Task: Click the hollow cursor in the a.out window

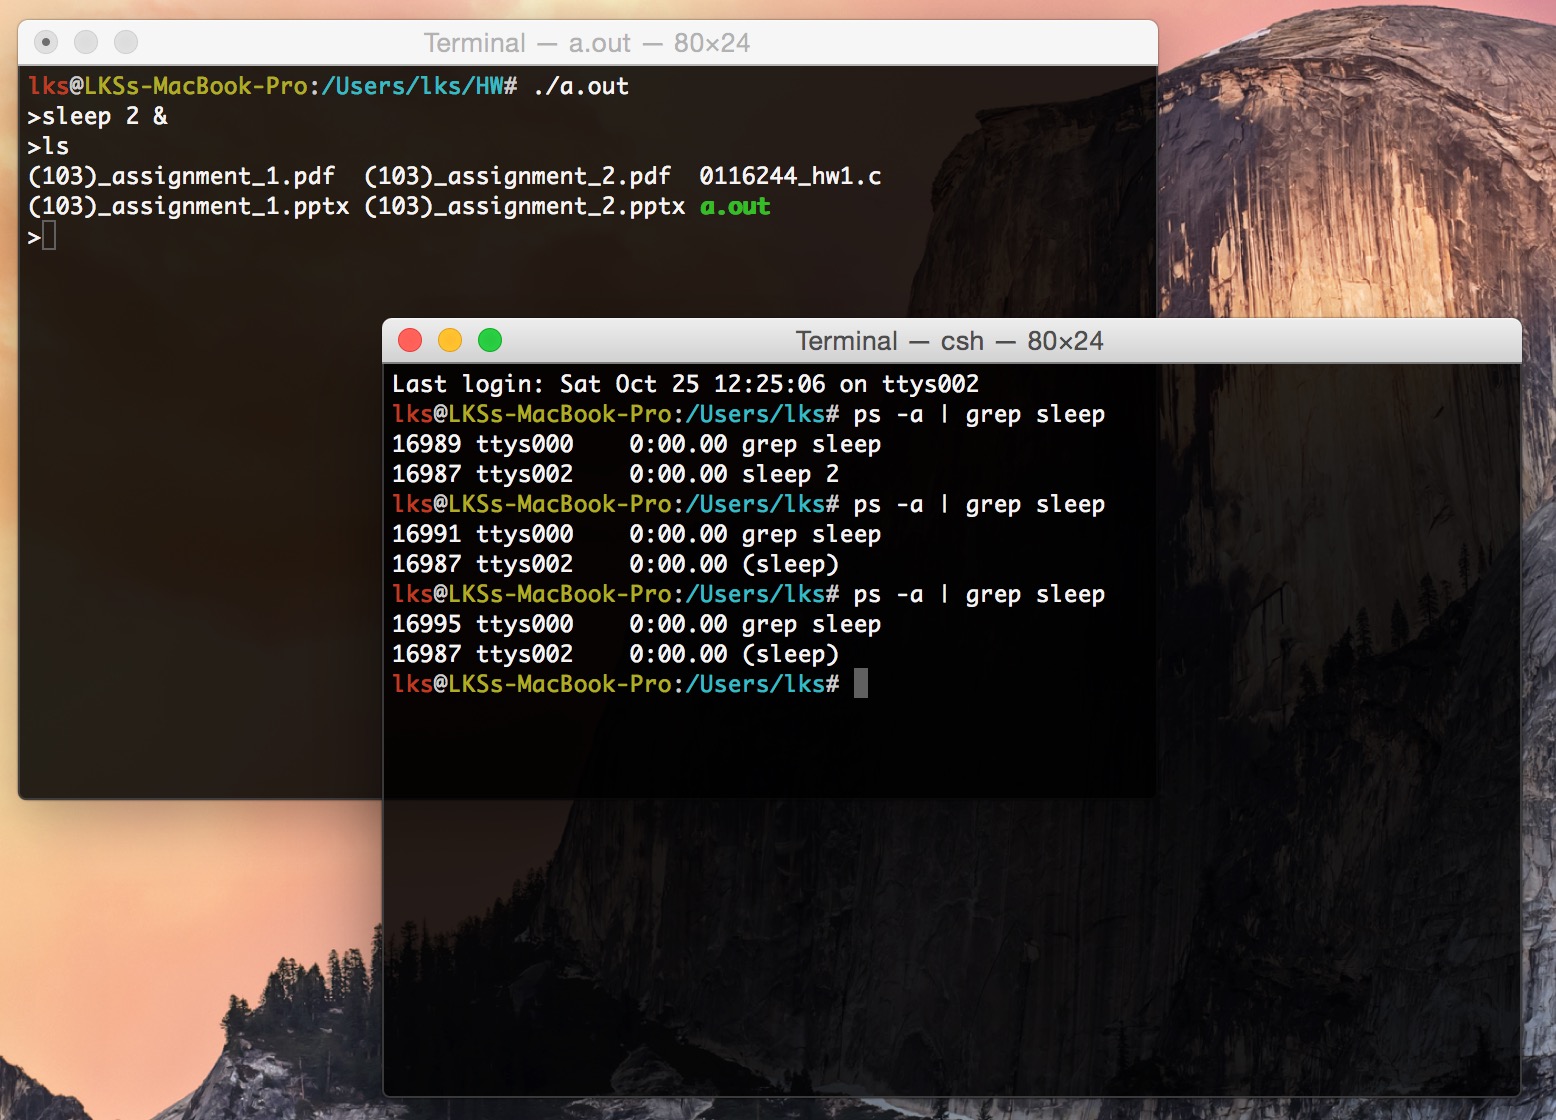Action: click(49, 236)
